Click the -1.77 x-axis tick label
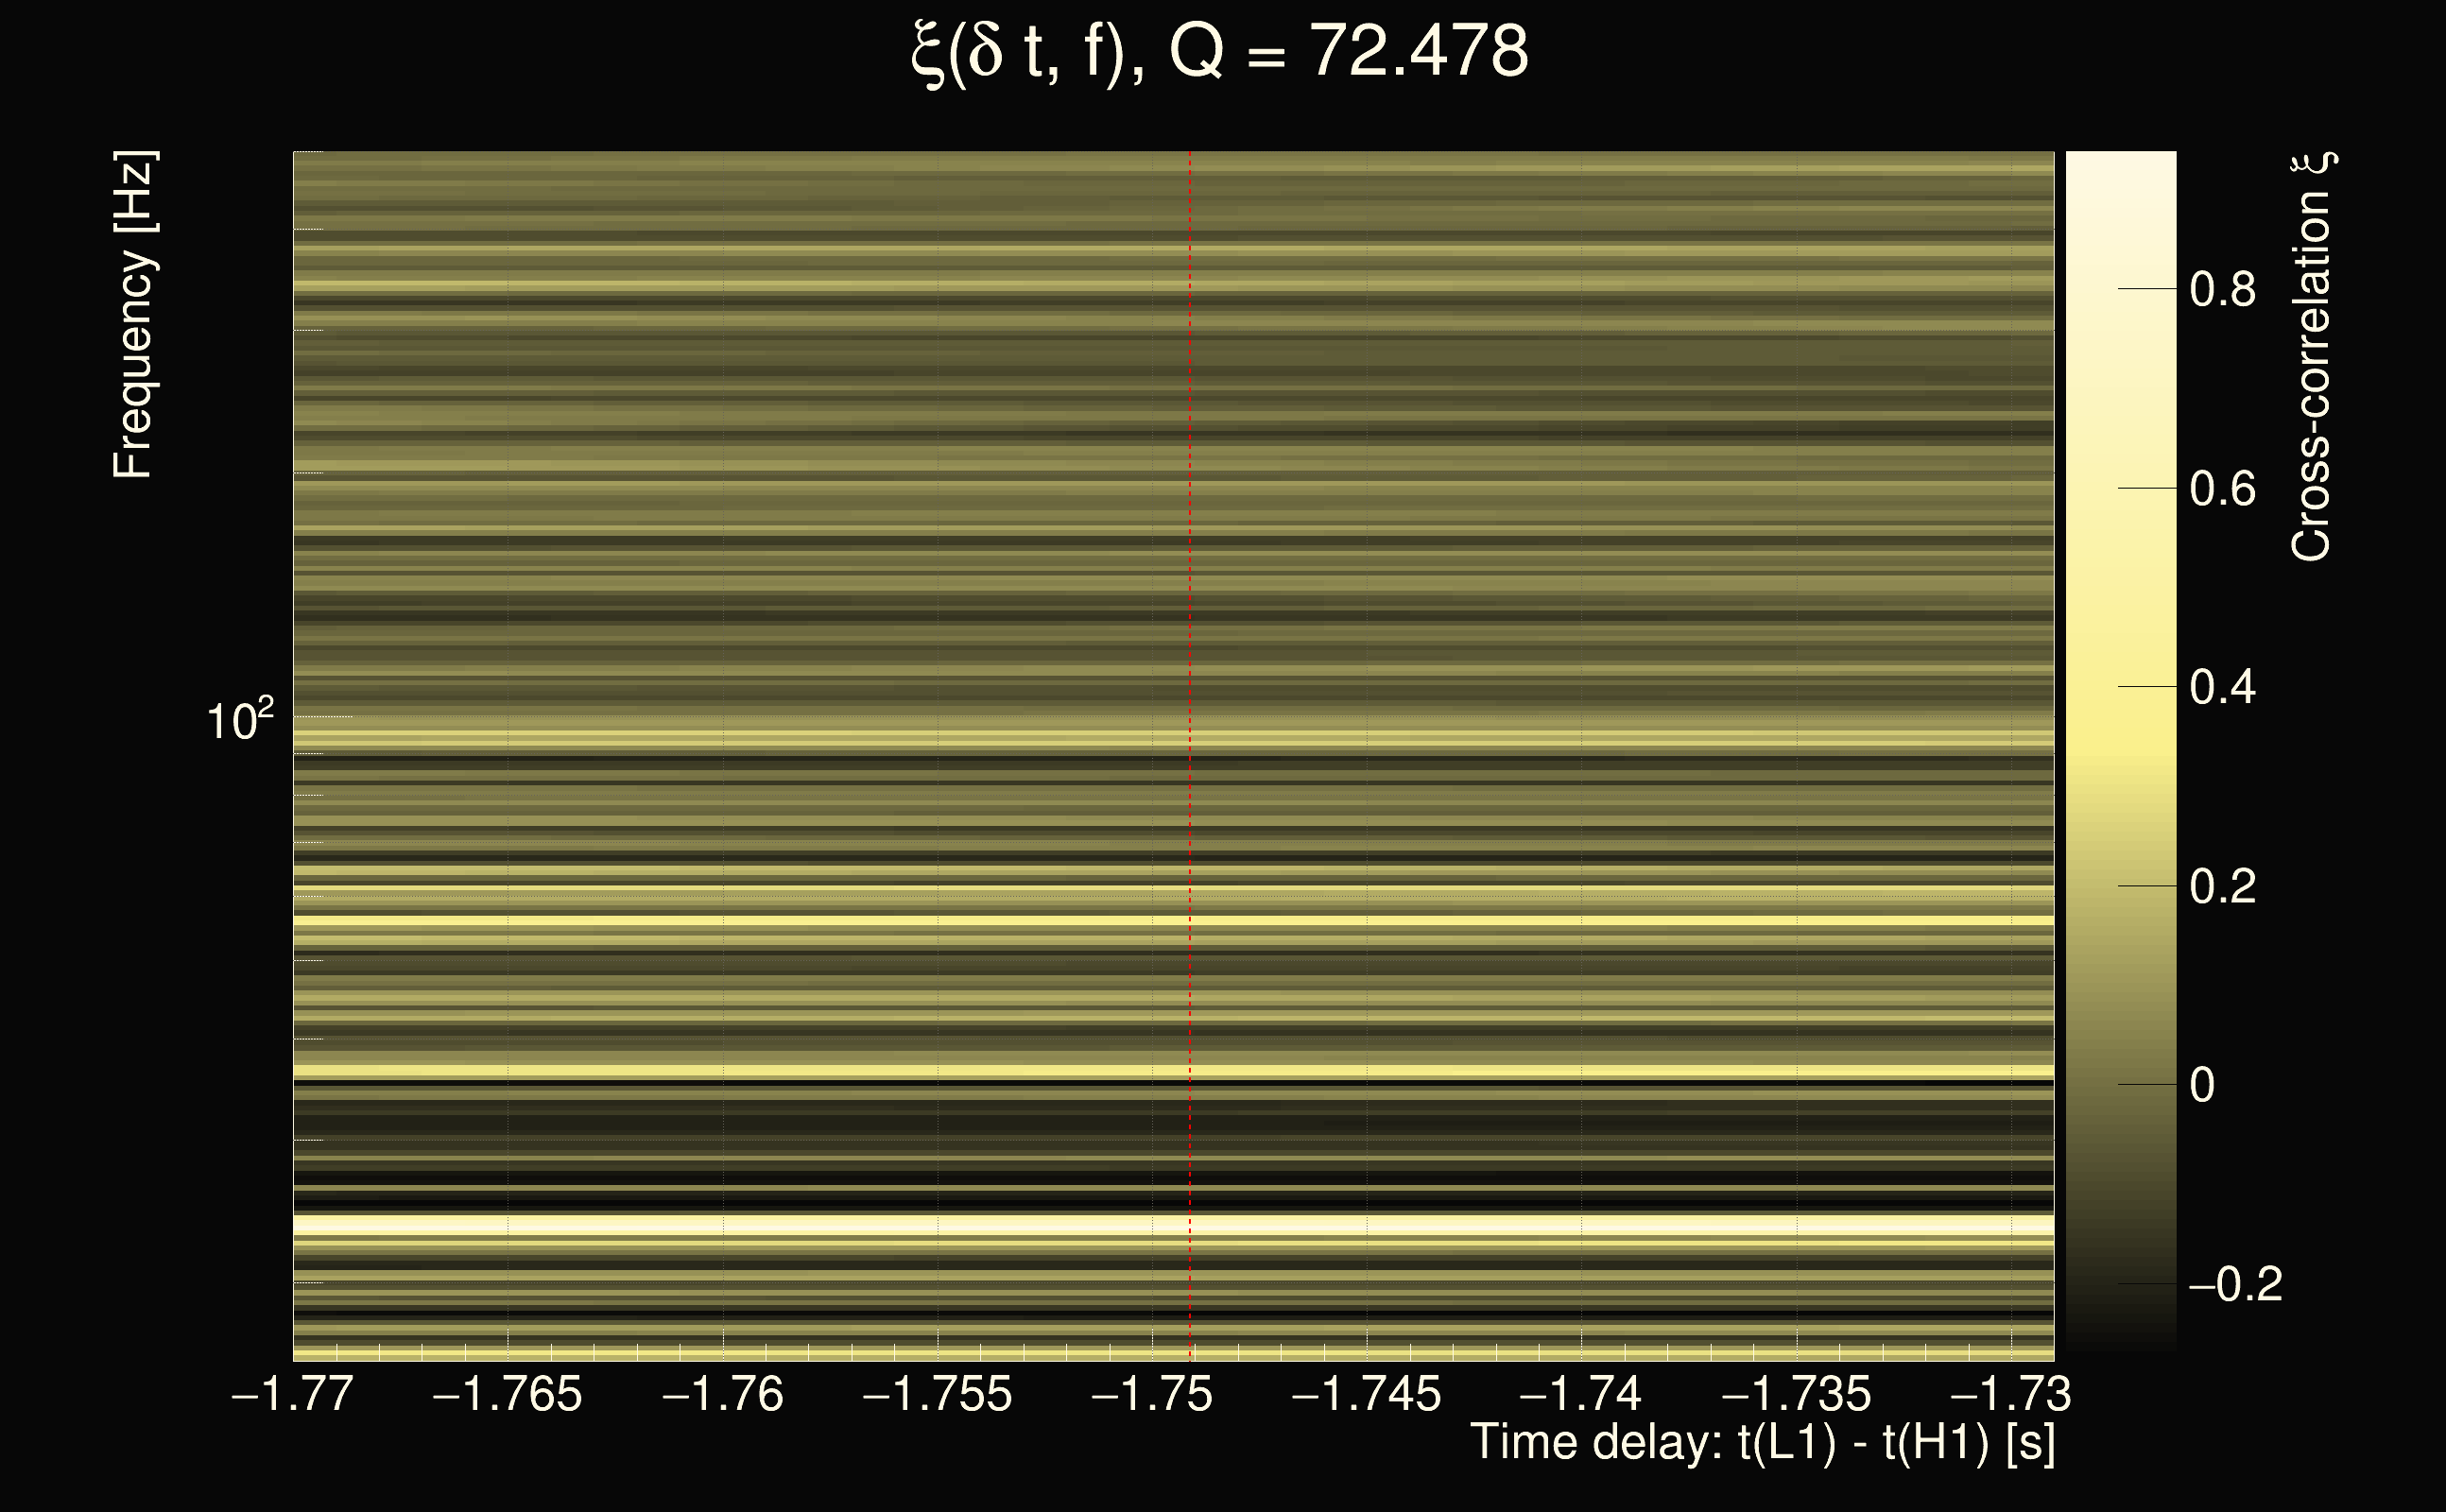Screen dimensions: 2446x1512 (292, 1394)
